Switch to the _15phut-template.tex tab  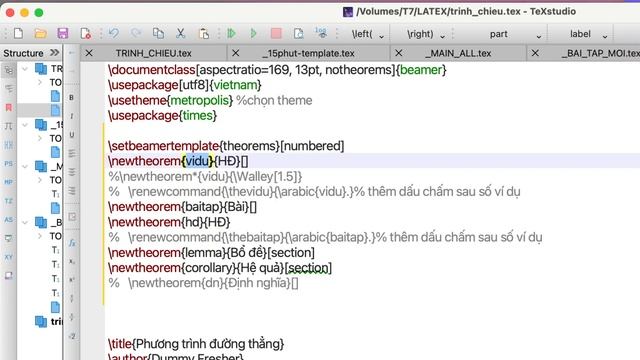coord(309,53)
